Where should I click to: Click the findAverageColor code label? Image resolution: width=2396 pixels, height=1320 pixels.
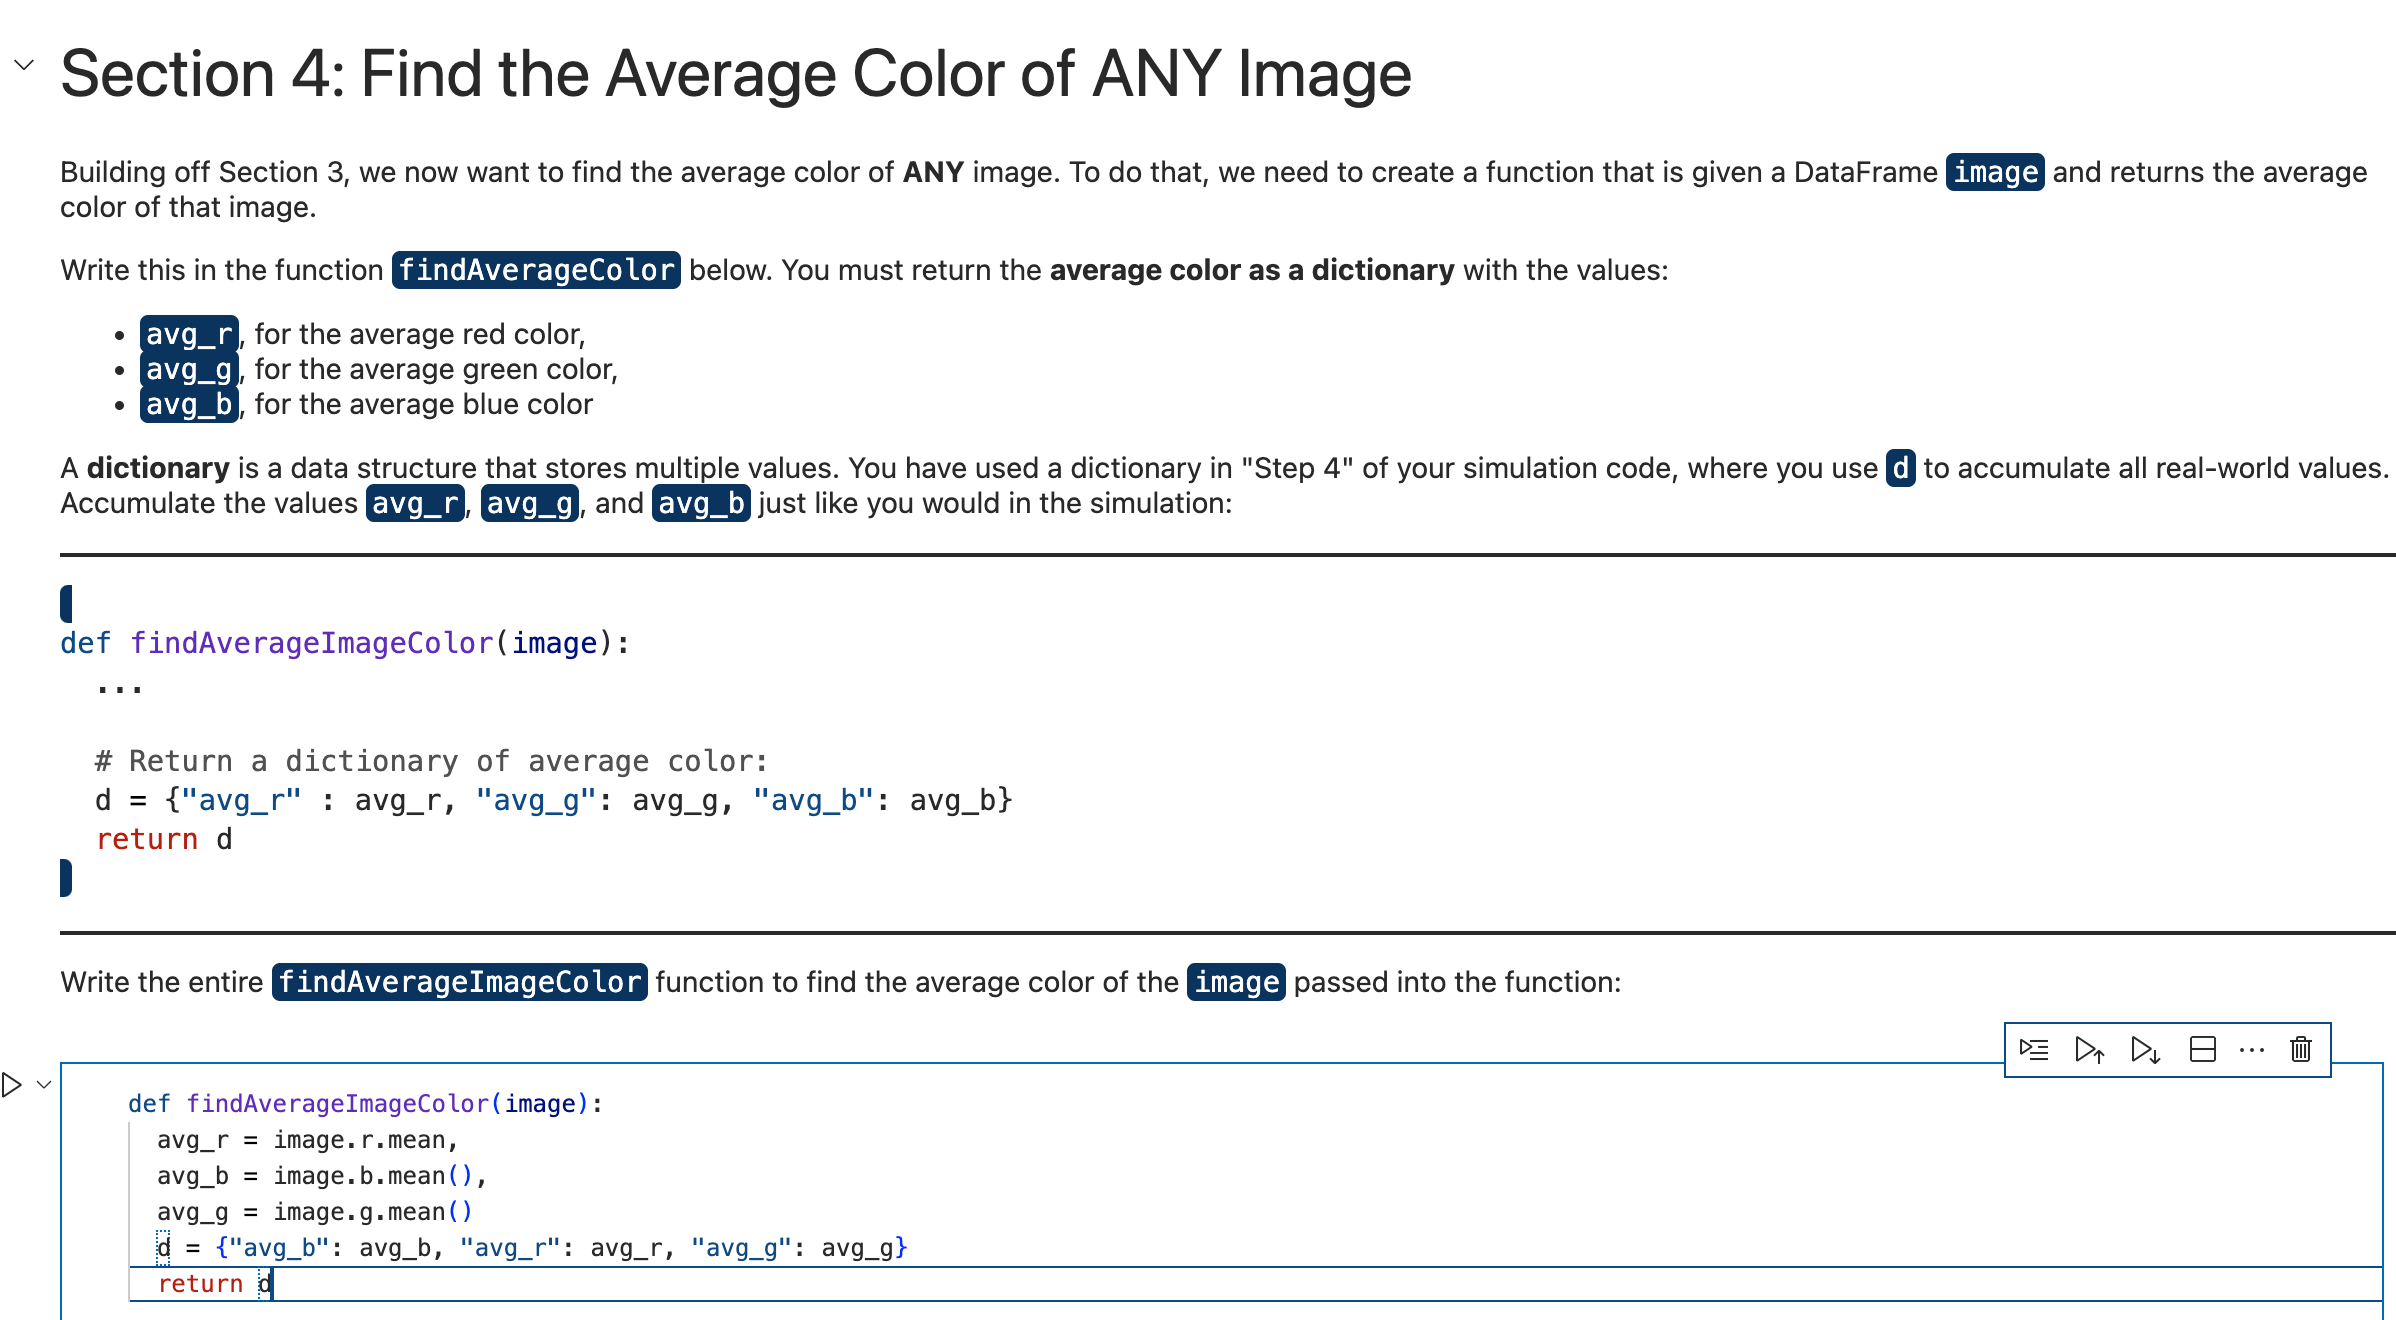536,269
